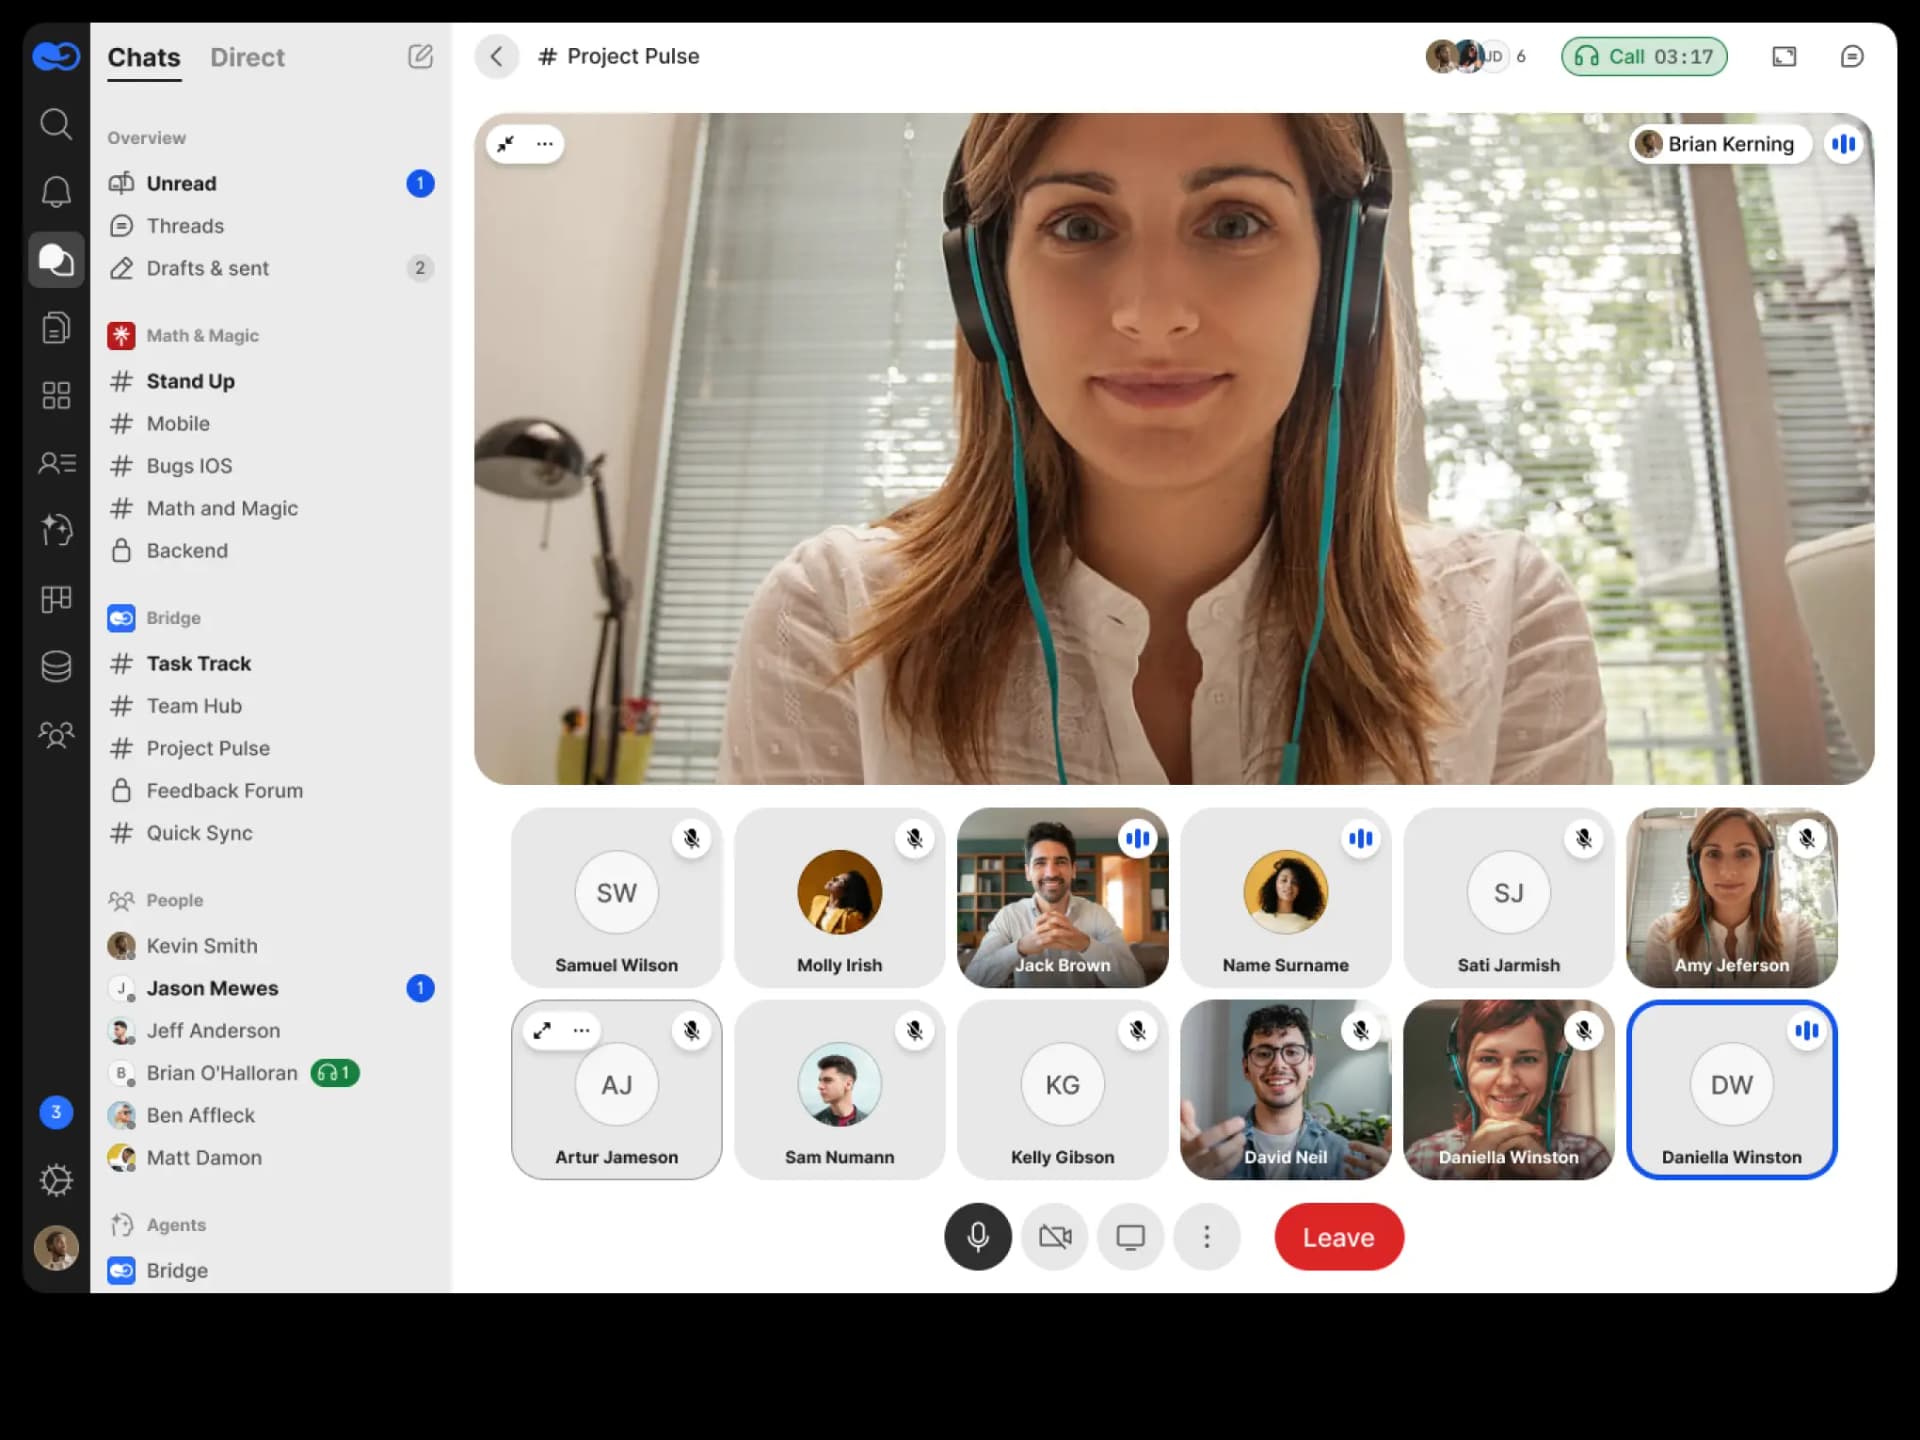Mute your microphone in the call controls

tap(978, 1237)
